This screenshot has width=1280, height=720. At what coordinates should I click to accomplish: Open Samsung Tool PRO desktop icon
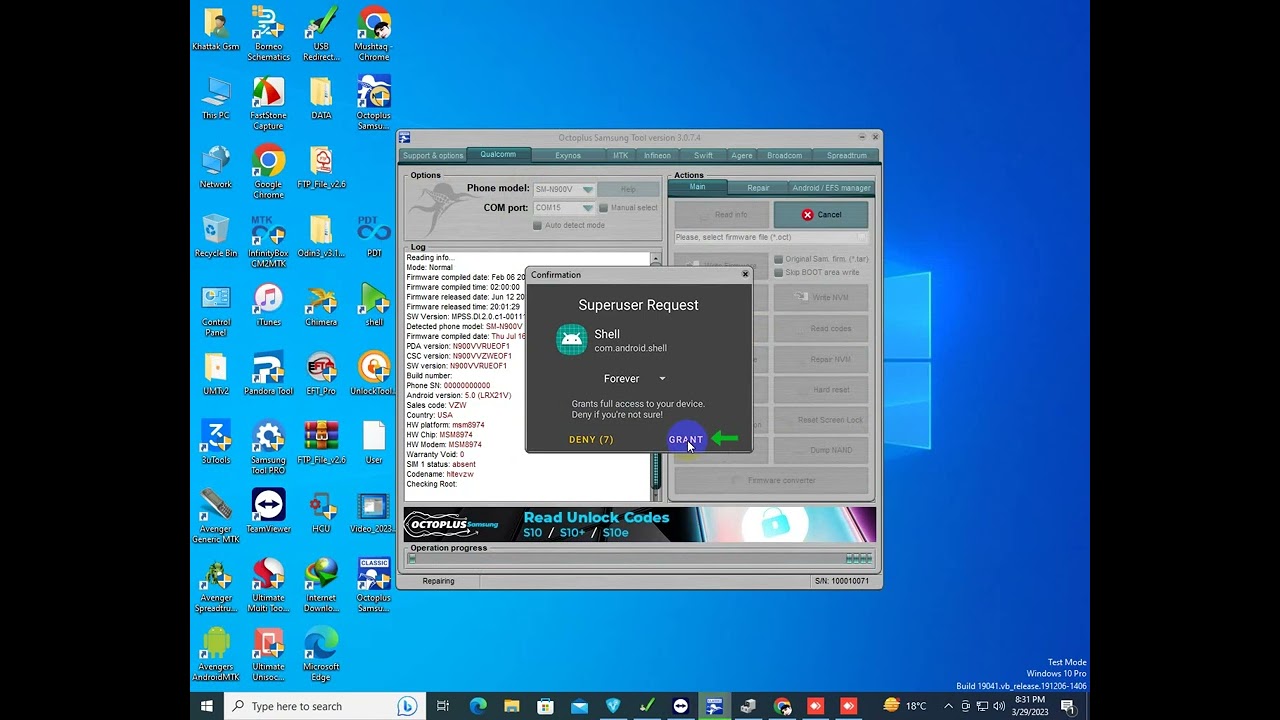(268, 448)
